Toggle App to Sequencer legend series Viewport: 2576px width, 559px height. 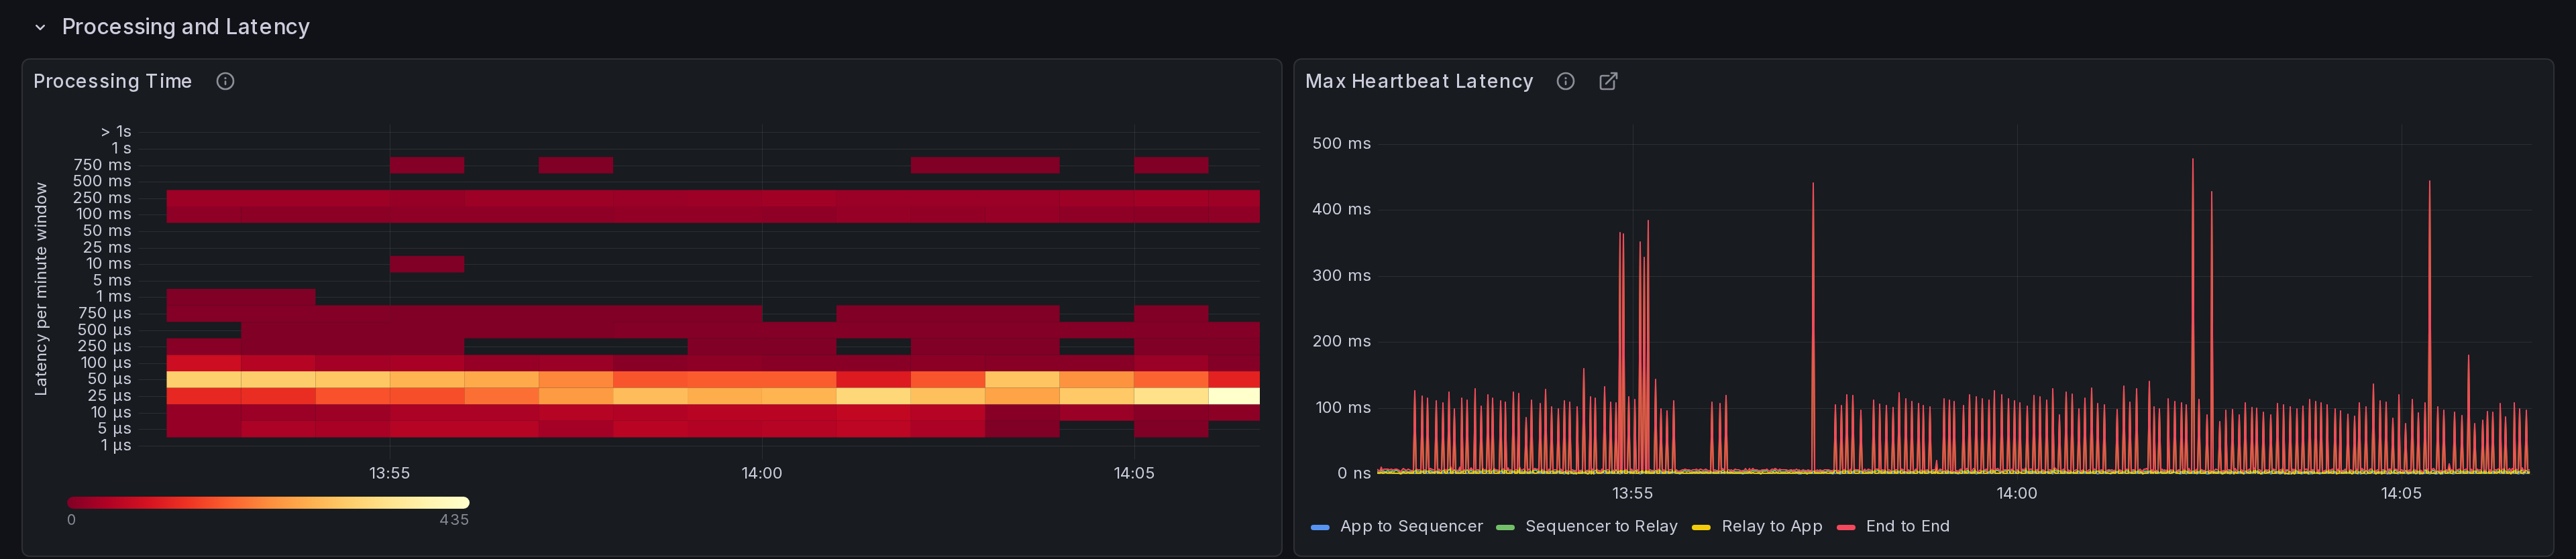click(1411, 526)
